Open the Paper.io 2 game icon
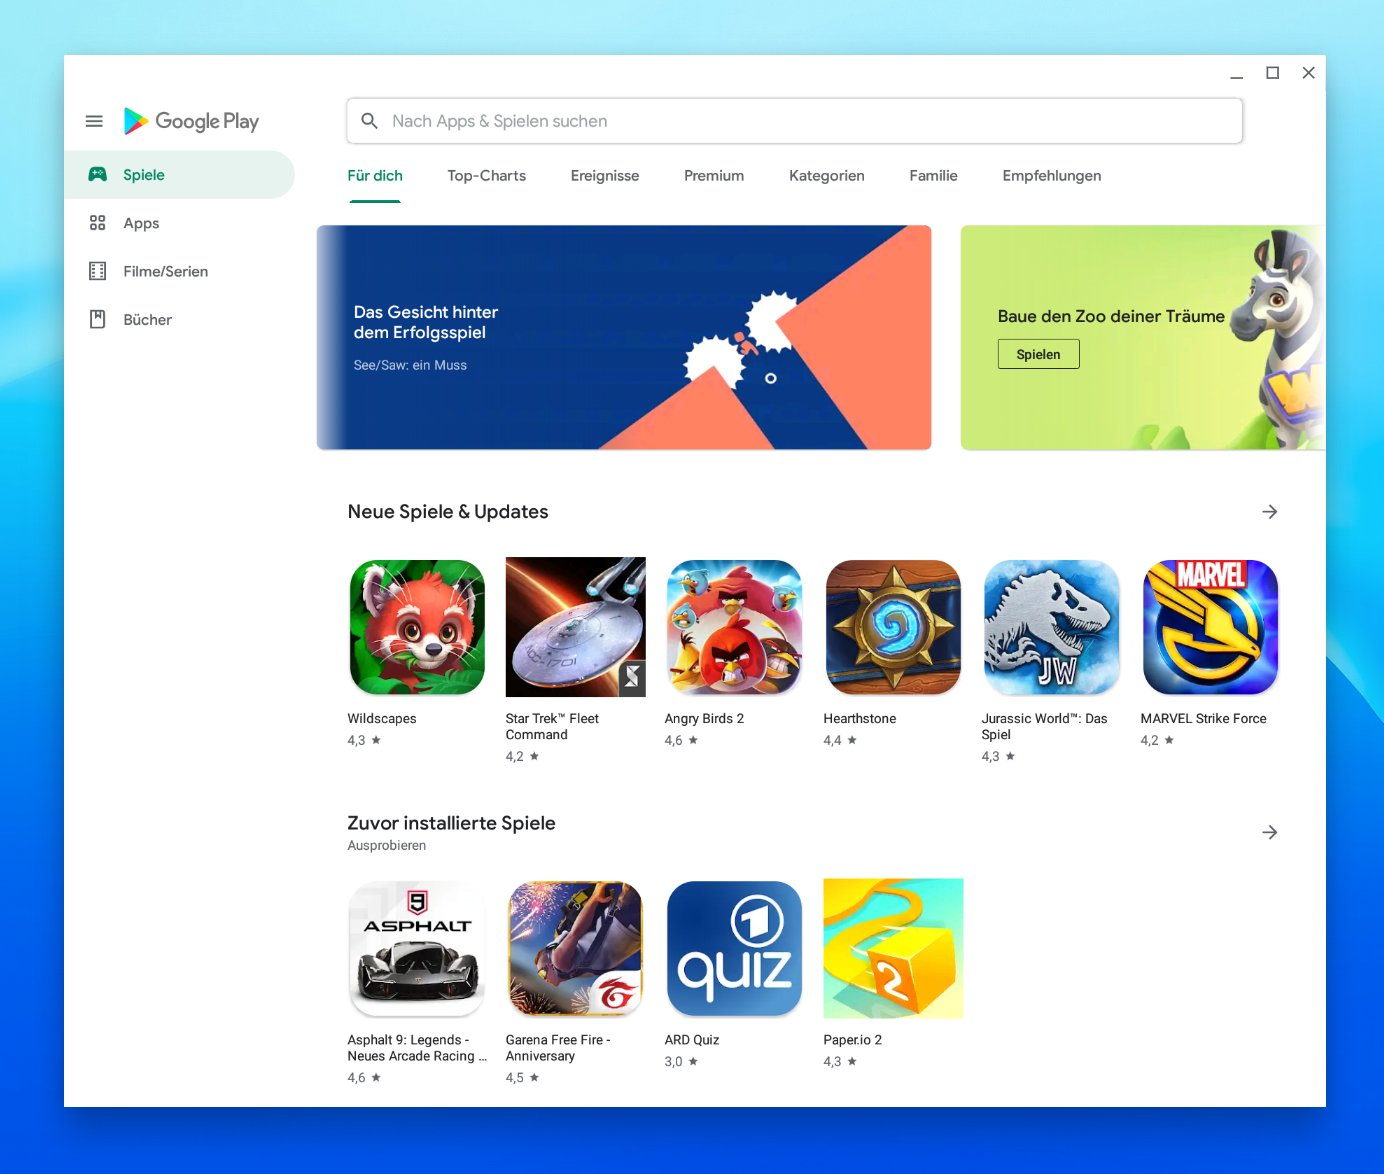 (x=893, y=948)
